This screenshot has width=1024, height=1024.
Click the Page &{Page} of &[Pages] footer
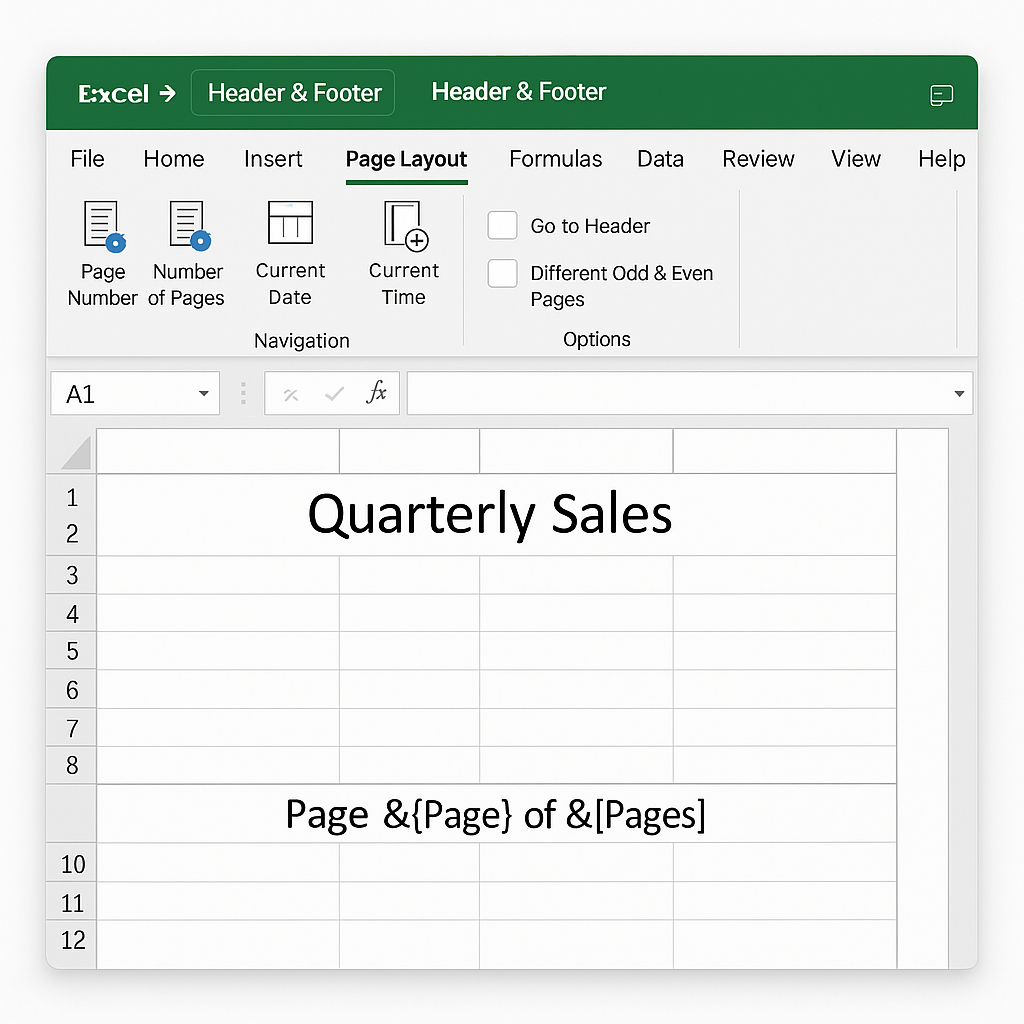click(x=496, y=814)
